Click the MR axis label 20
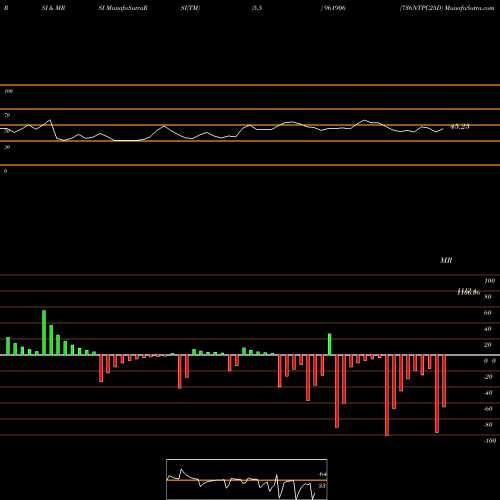This screenshot has width=500, height=500. pyautogui.click(x=488, y=345)
